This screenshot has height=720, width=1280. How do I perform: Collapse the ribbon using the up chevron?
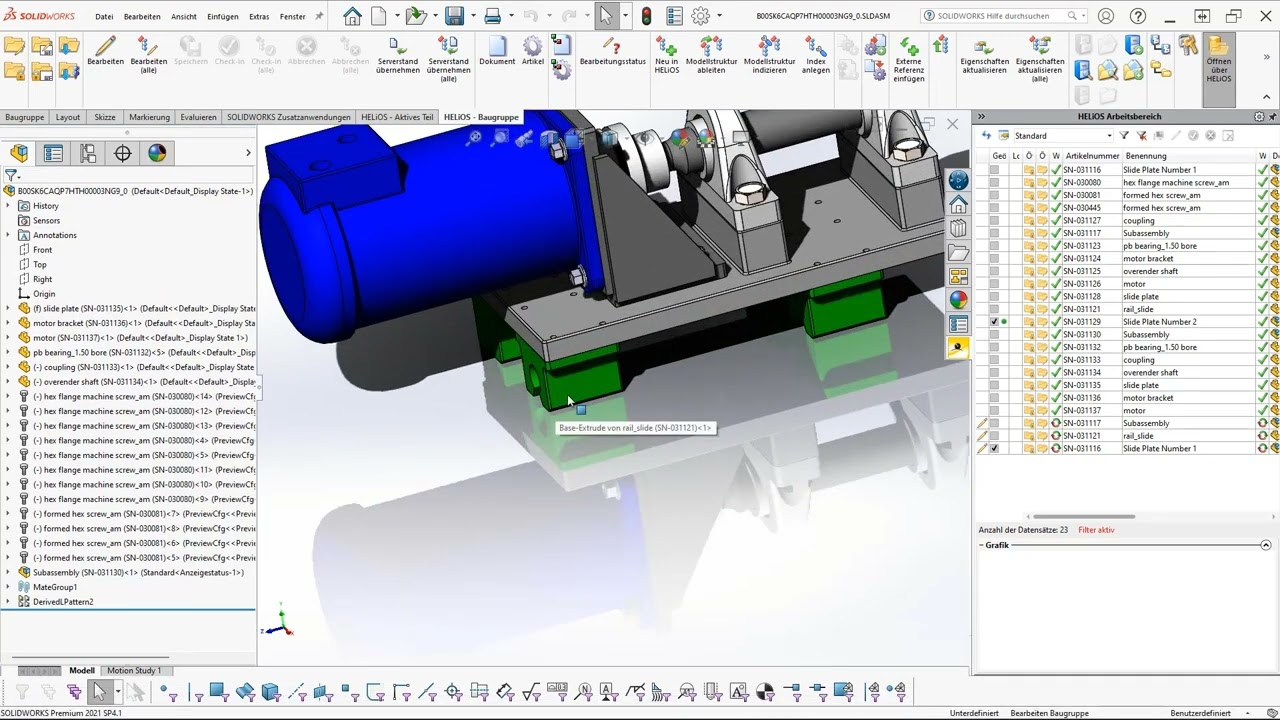pyautogui.click(x=1266, y=97)
